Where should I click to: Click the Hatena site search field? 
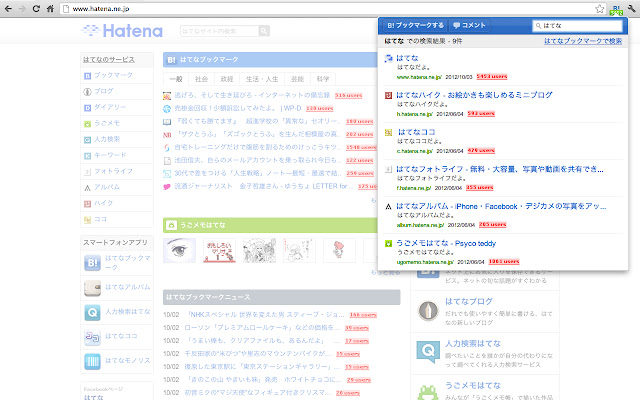[x=219, y=31]
